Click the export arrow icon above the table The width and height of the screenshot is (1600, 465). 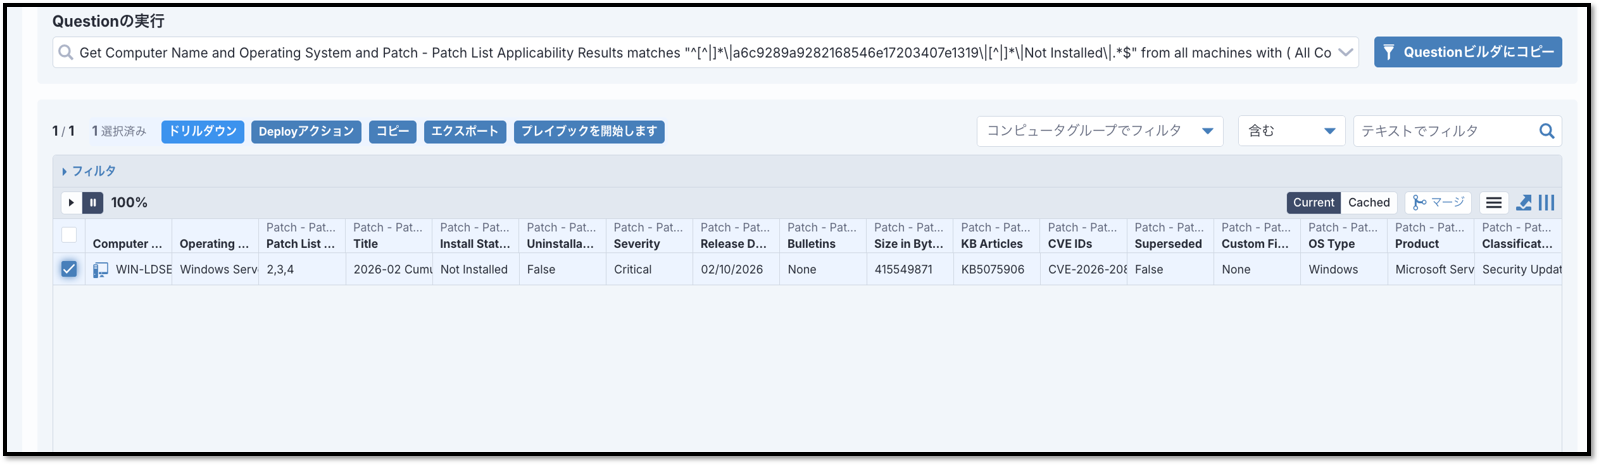tap(1524, 203)
